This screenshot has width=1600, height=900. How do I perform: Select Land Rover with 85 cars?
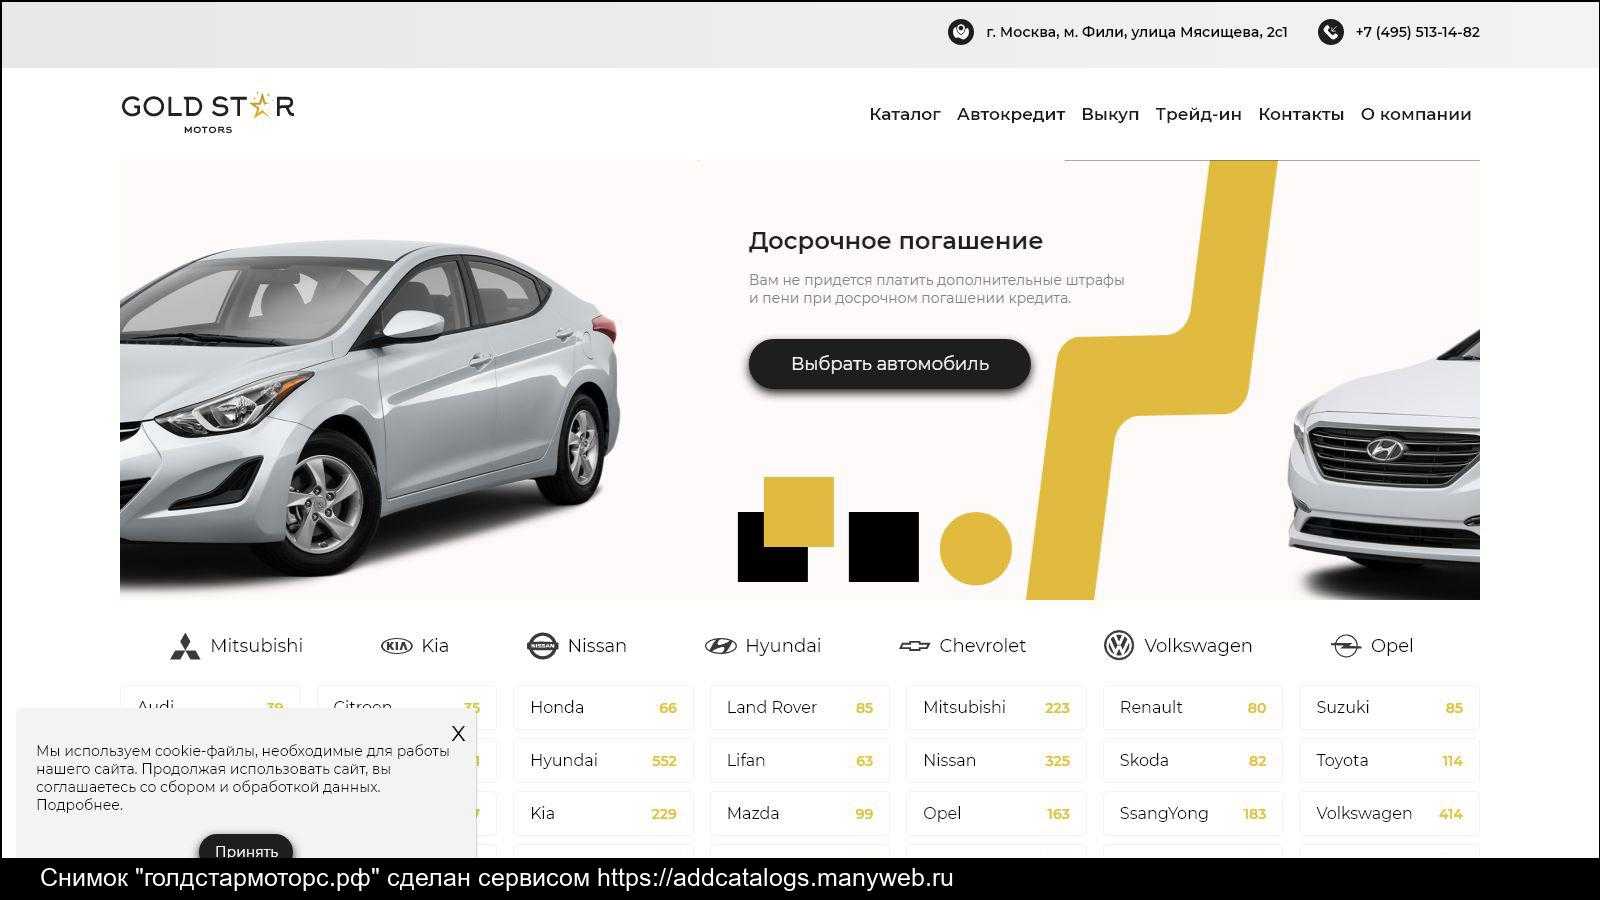coord(800,708)
